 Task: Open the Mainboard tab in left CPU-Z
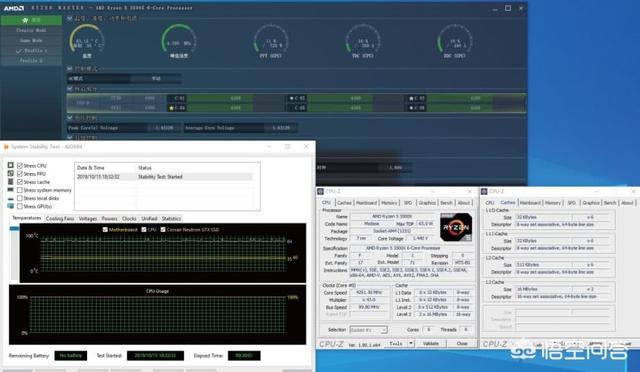(366, 203)
